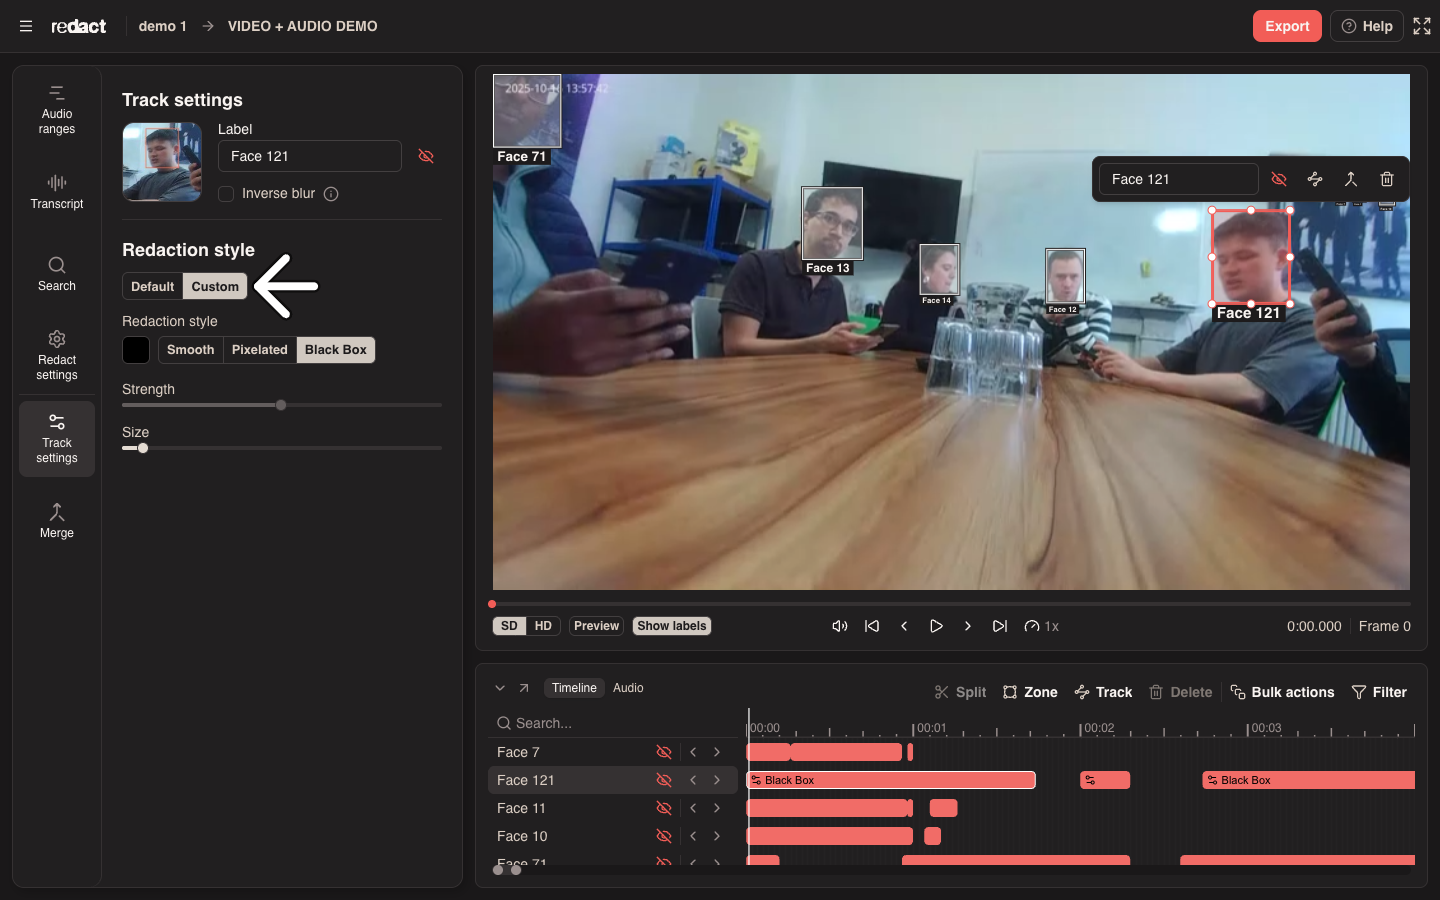Open Redact settings in sidebar
1440x900 pixels.
click(57, 356)
